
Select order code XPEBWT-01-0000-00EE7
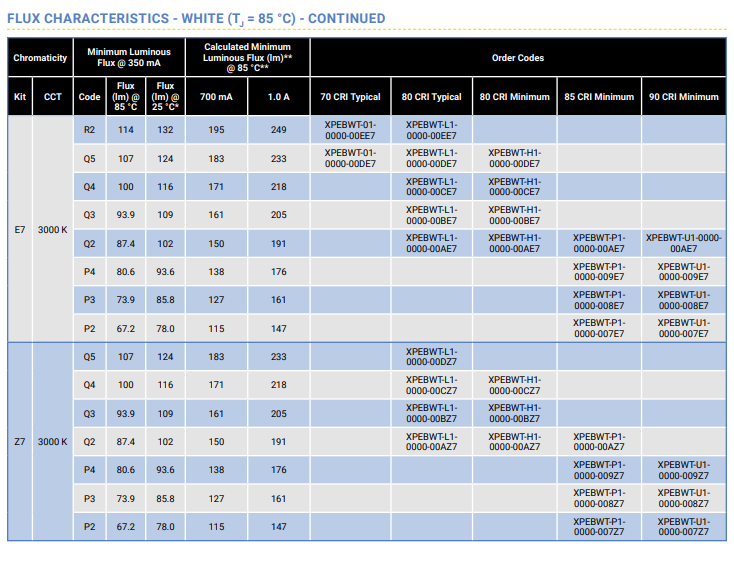pos(350,130)
